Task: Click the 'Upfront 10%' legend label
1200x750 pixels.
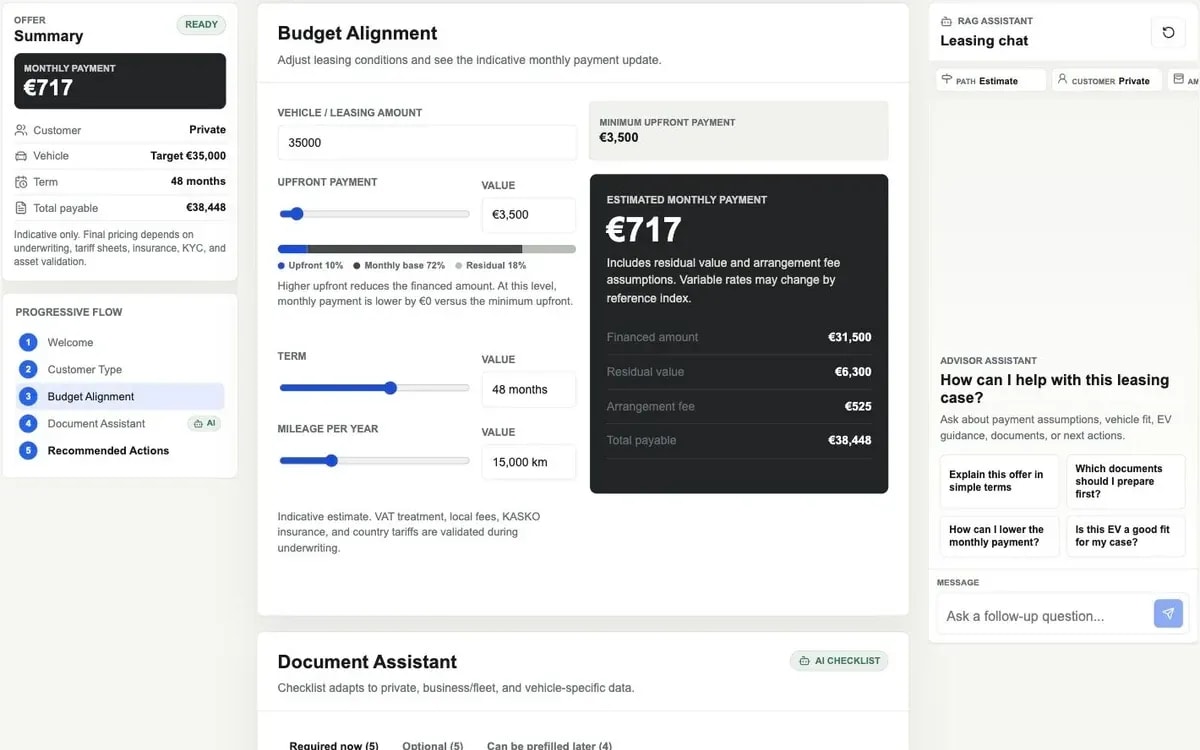Action: [311, 266]
